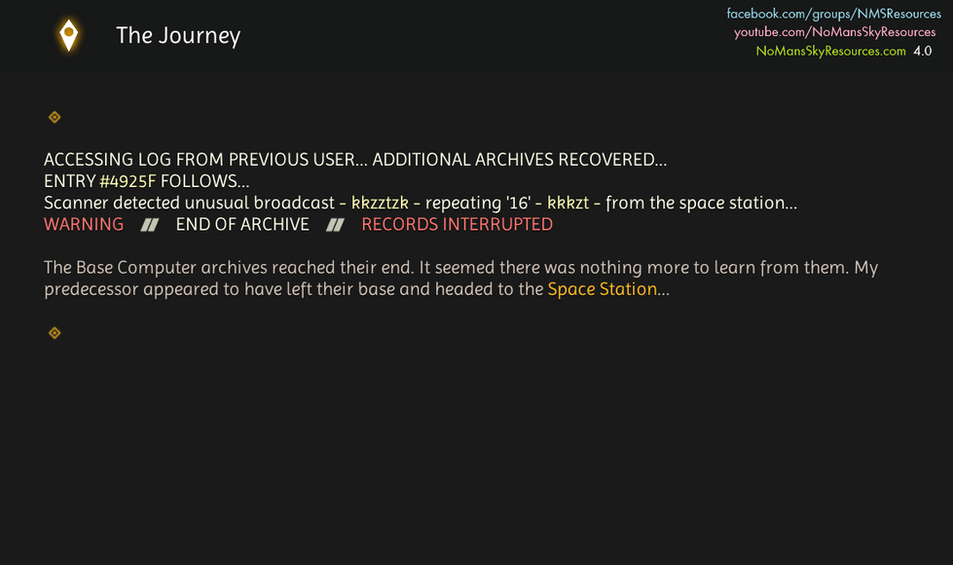
Task: Click the RECORDS INTERRUPTED text
Action: [457, 224]
